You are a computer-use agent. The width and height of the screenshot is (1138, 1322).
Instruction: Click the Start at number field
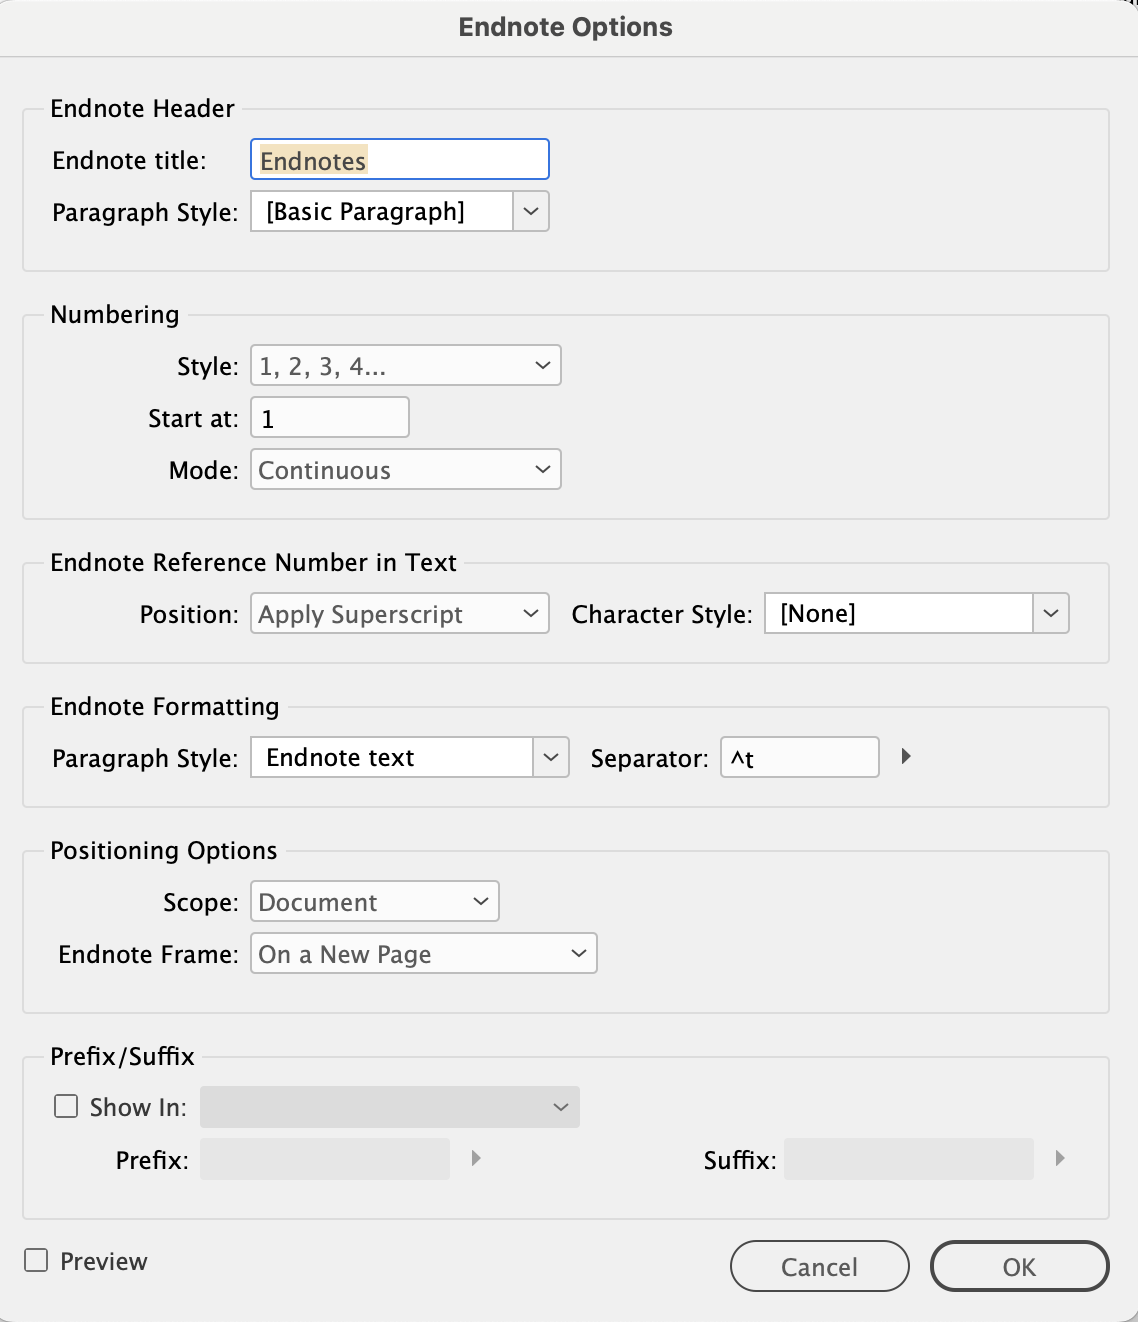329,417
